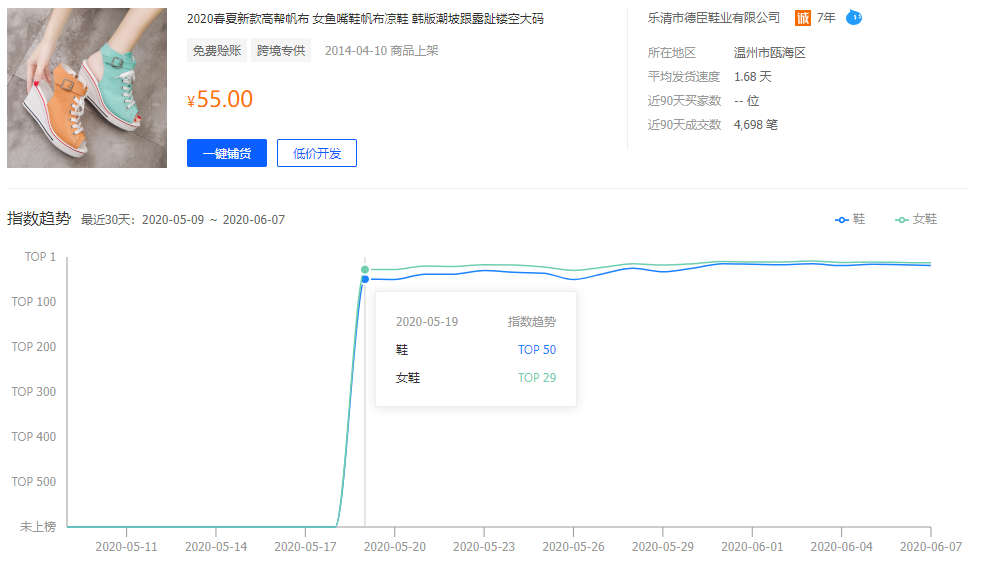Image resolution: width=985 pixels, height=565 pixels.
Task: Click the TOP 500 y-axis label
Action: (x=34, y=481)
